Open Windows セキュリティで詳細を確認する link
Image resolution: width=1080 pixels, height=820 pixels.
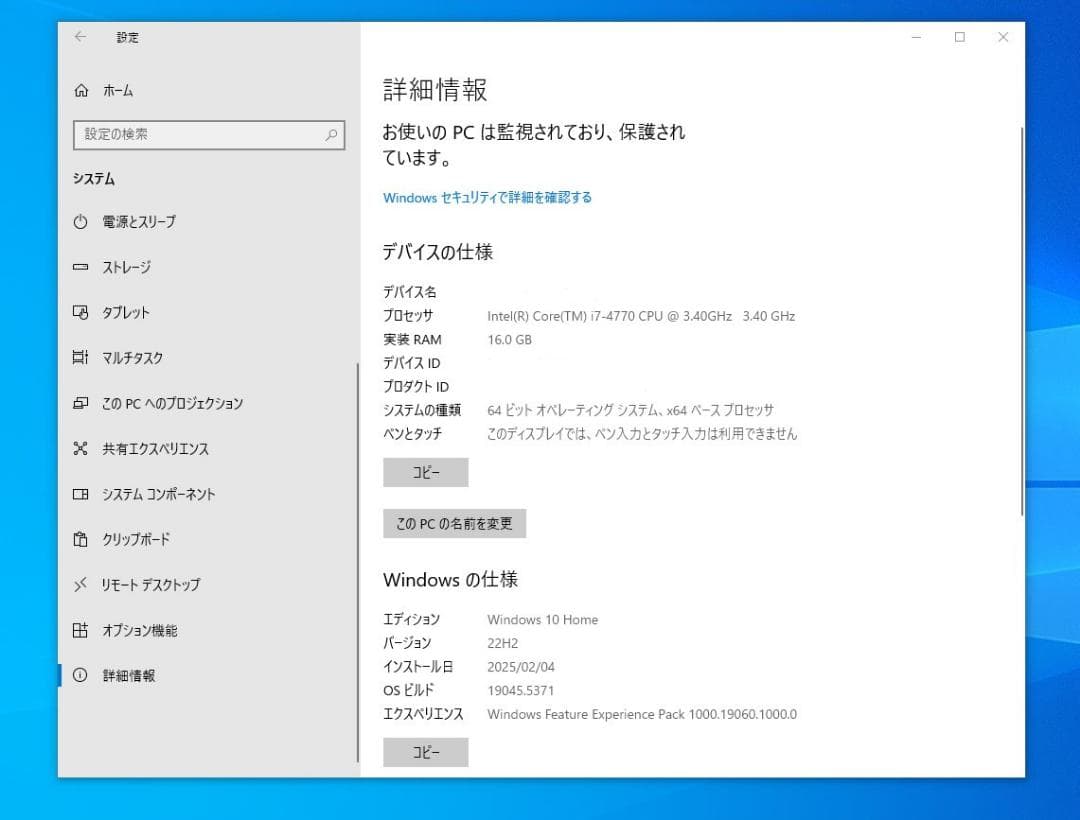[x=487, y=197]
